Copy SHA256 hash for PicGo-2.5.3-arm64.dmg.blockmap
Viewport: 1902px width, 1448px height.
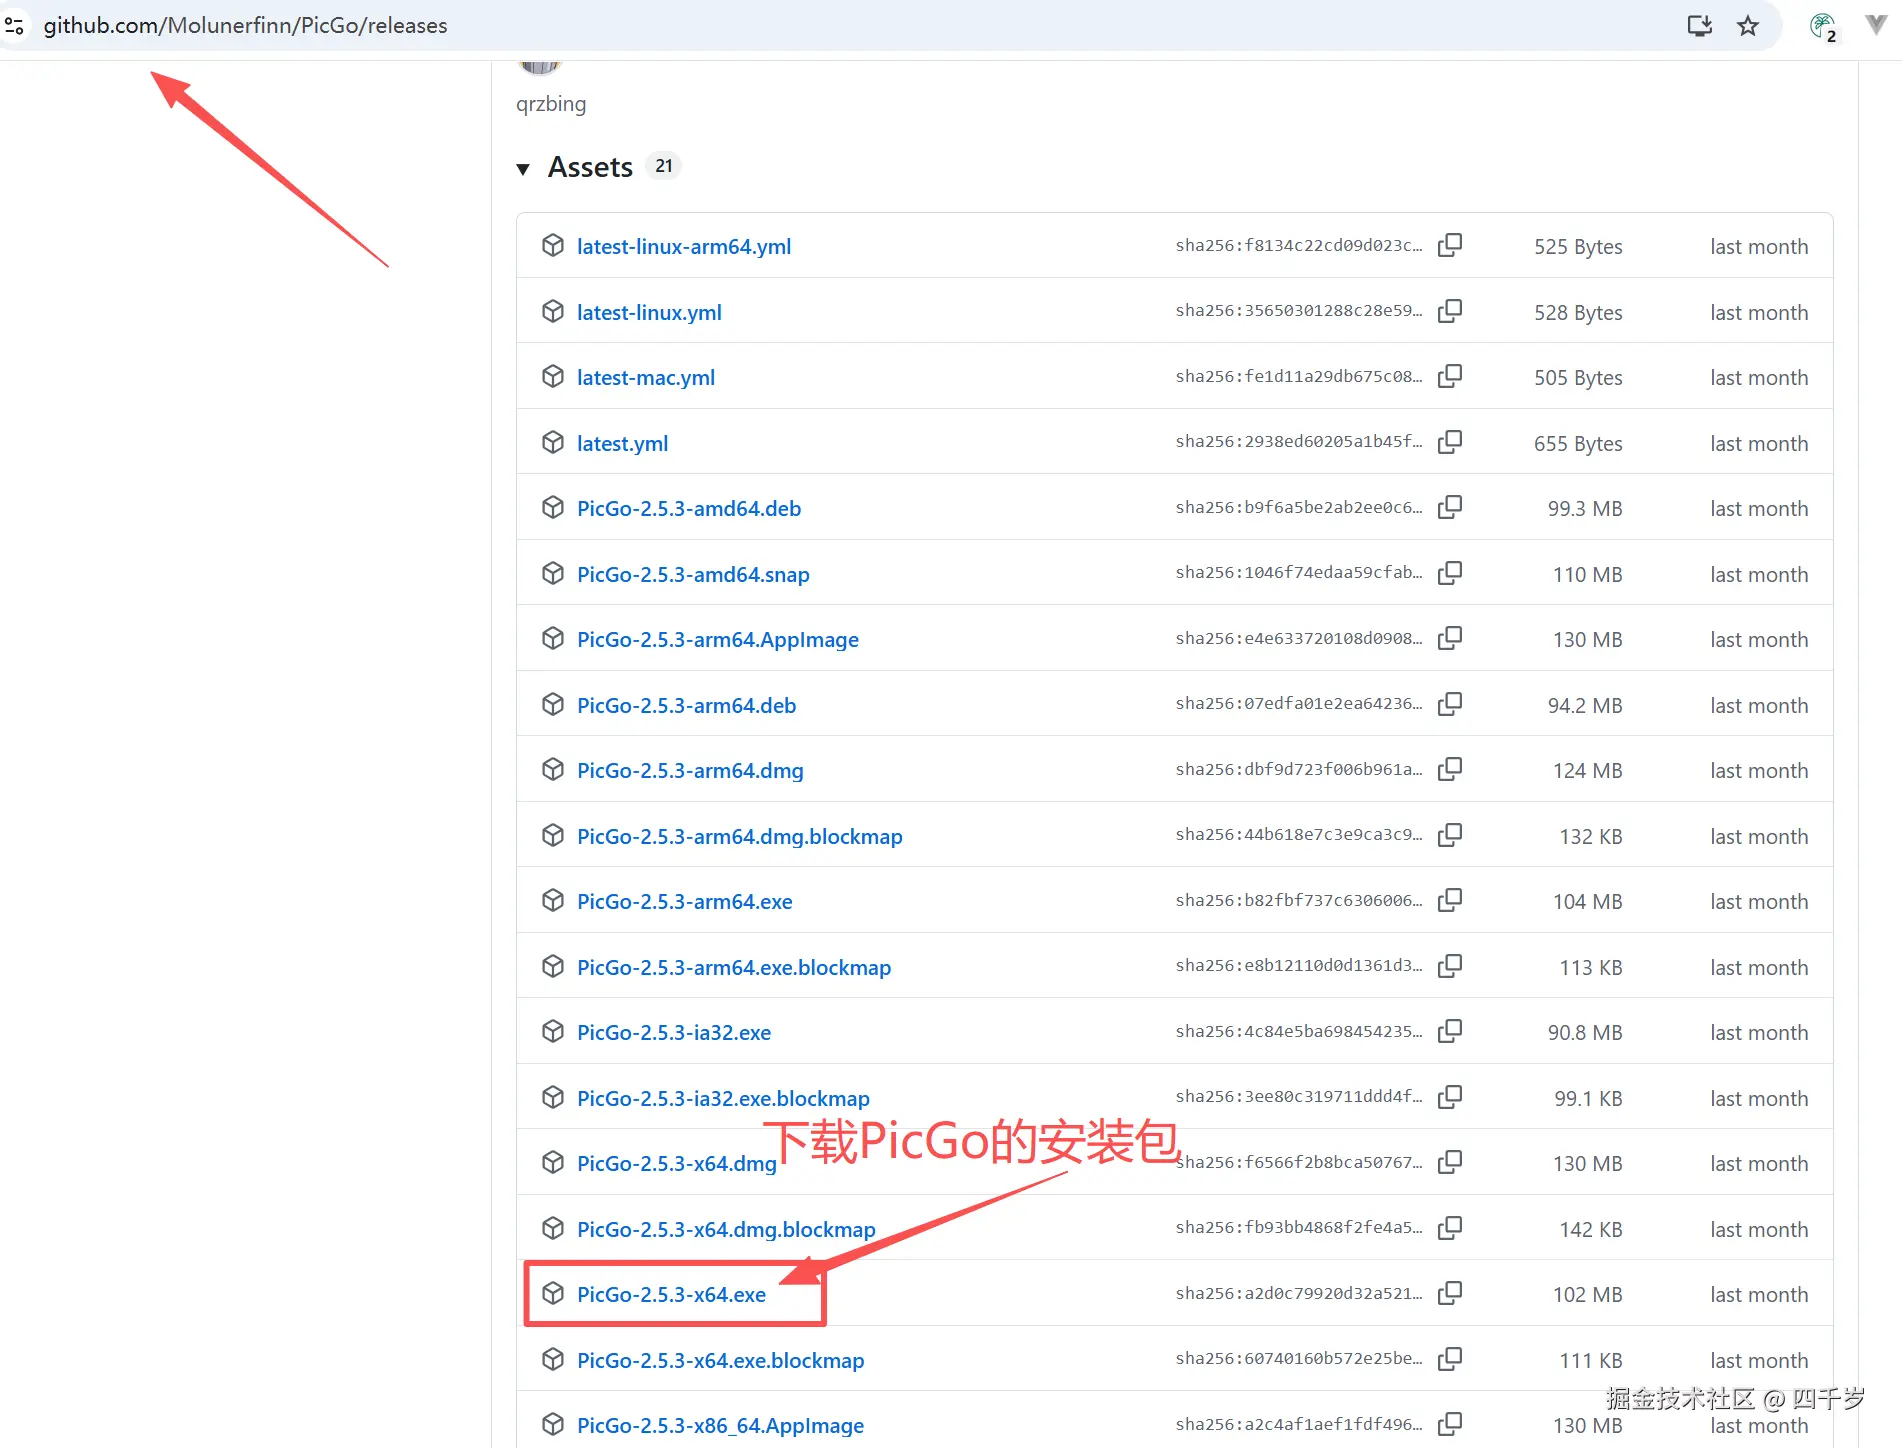1449,836
